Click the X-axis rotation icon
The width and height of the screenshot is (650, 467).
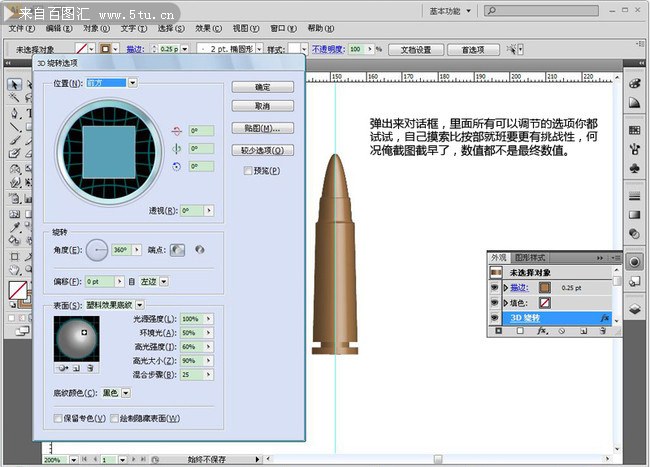point(176,130)
